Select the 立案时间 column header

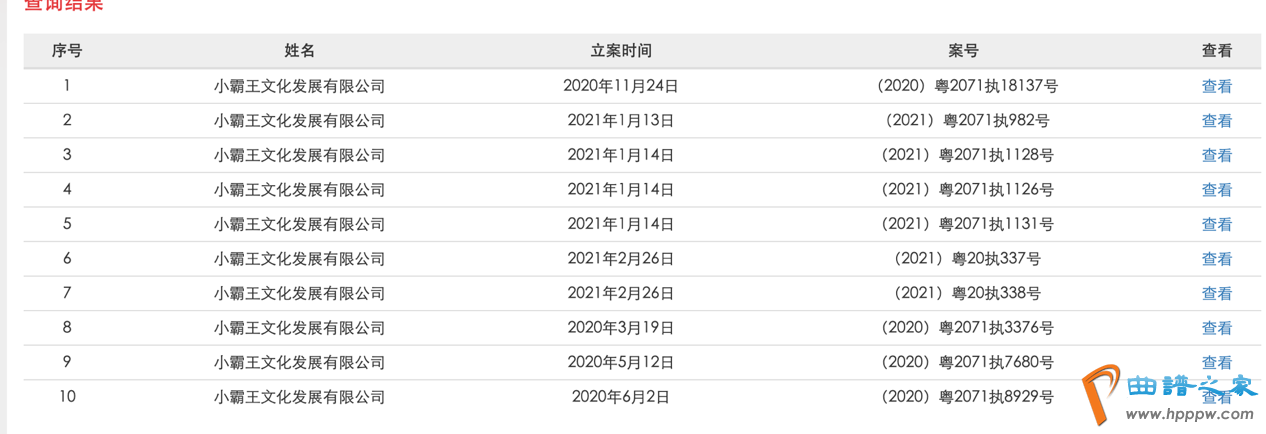point(621,51)
